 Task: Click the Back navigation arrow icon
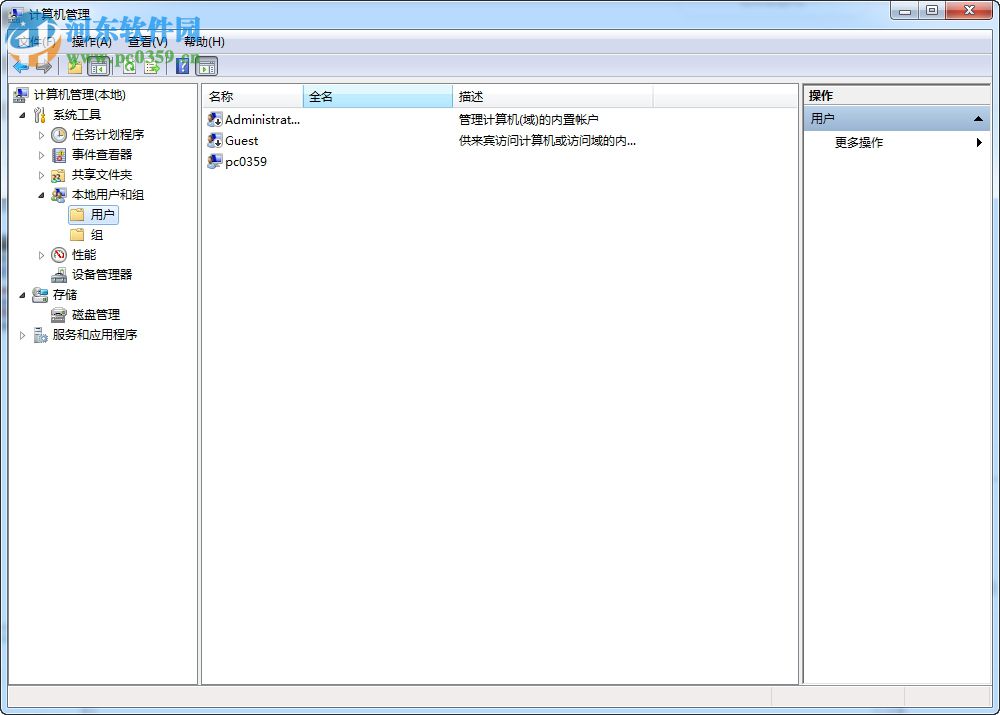coord(22,66)
